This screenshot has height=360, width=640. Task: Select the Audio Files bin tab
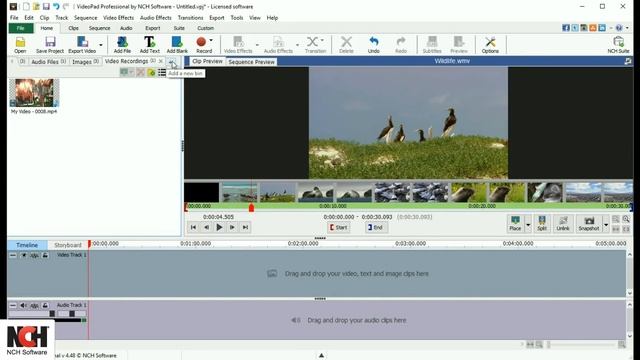click(48, 62)
